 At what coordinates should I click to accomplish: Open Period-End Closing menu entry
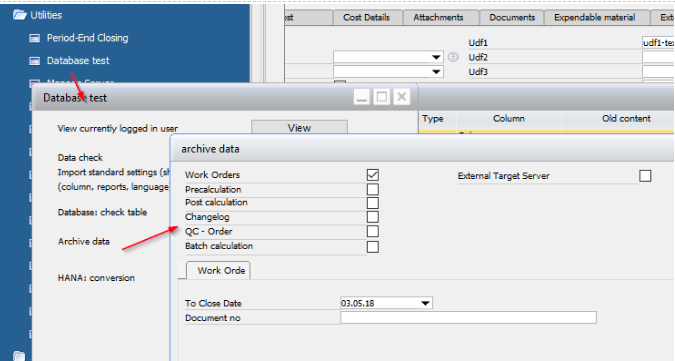pyautogui.click(x=87, y=38)
